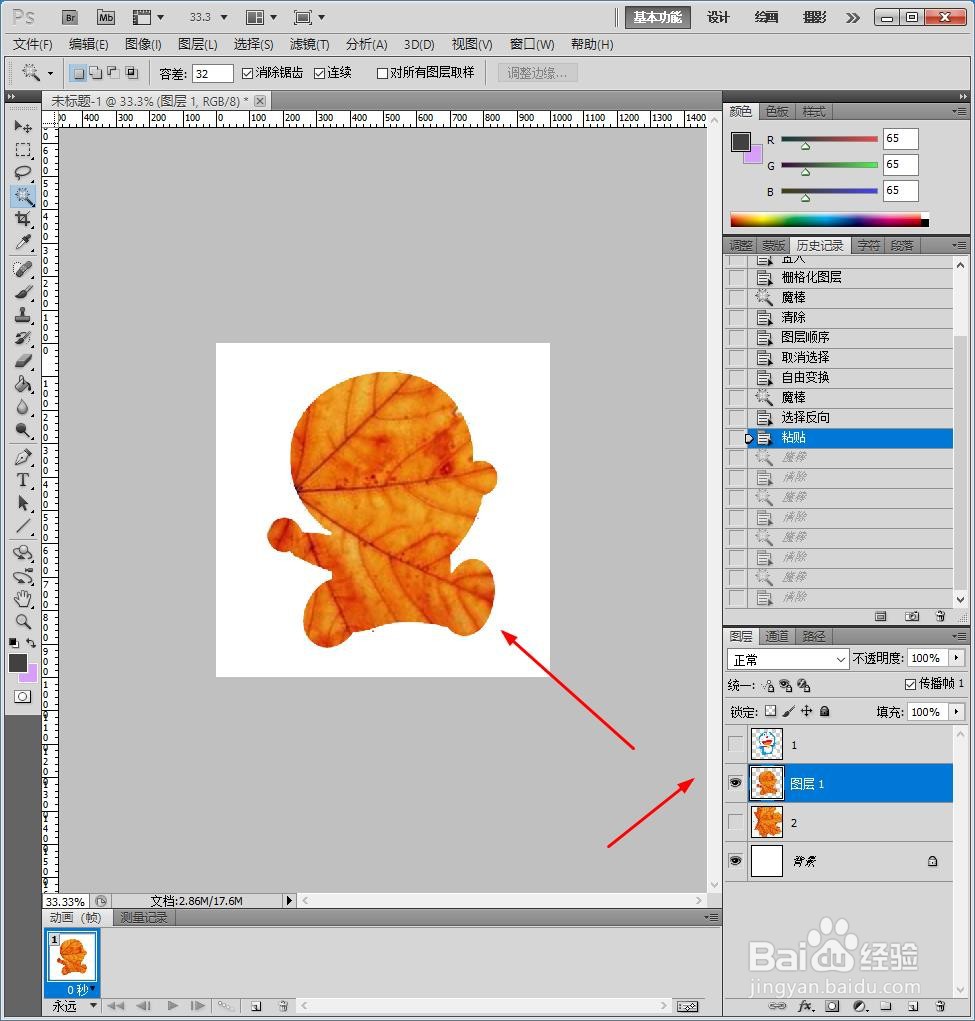Switch to the 色板 tab

click(777, 112)
